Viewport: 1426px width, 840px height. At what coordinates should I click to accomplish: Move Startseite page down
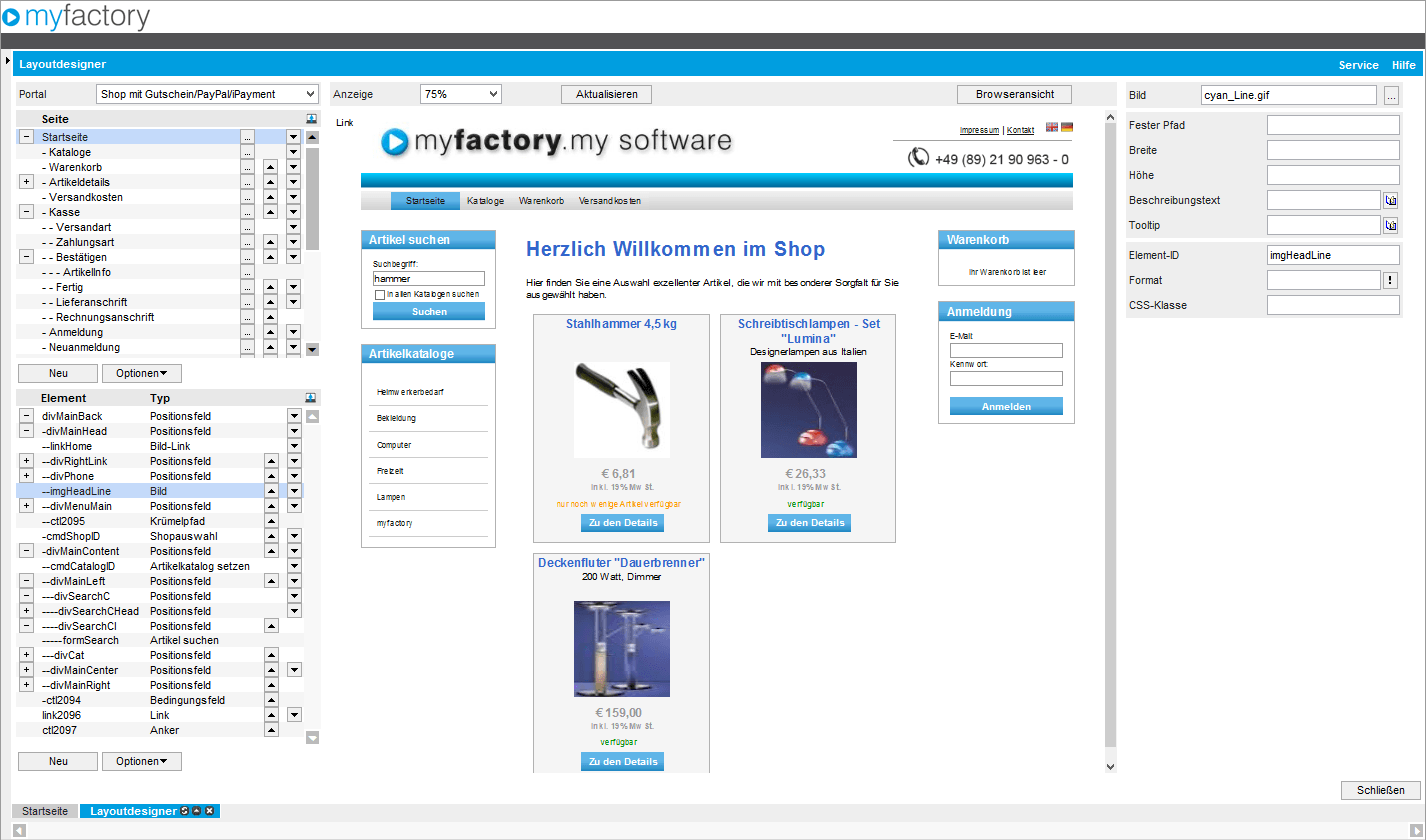[x=294, y=137]
